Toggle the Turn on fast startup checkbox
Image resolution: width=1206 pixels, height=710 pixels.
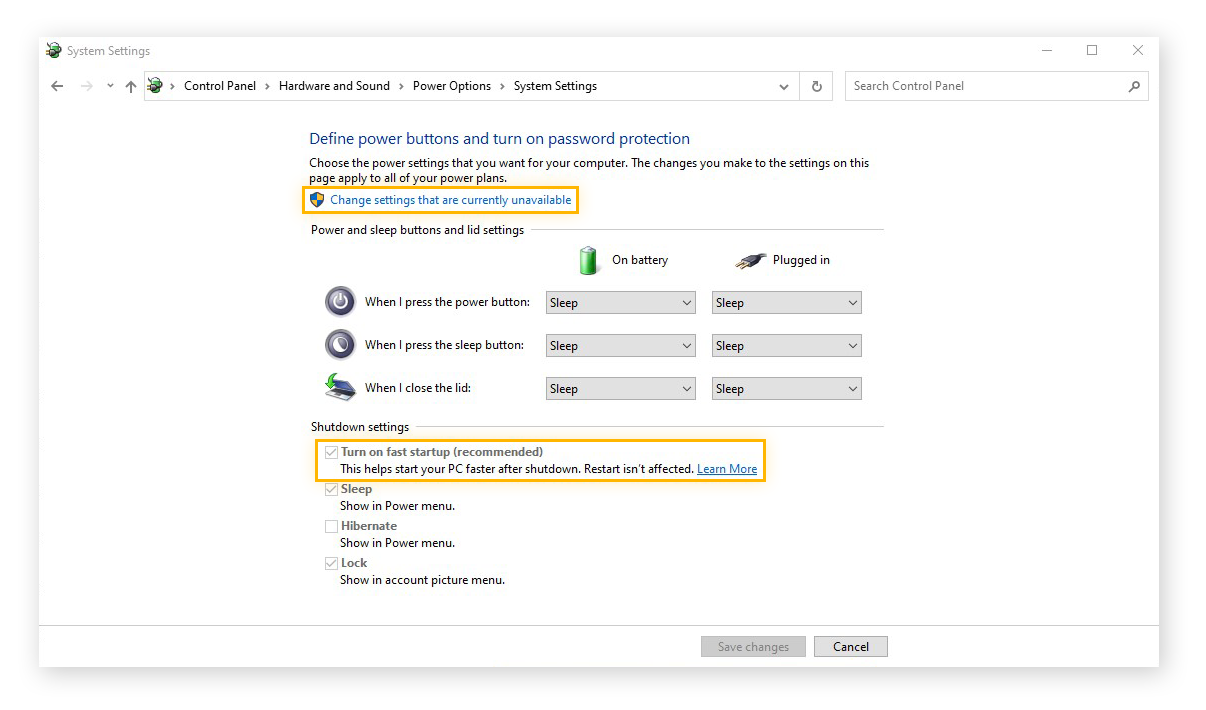(x=331, y=451)
